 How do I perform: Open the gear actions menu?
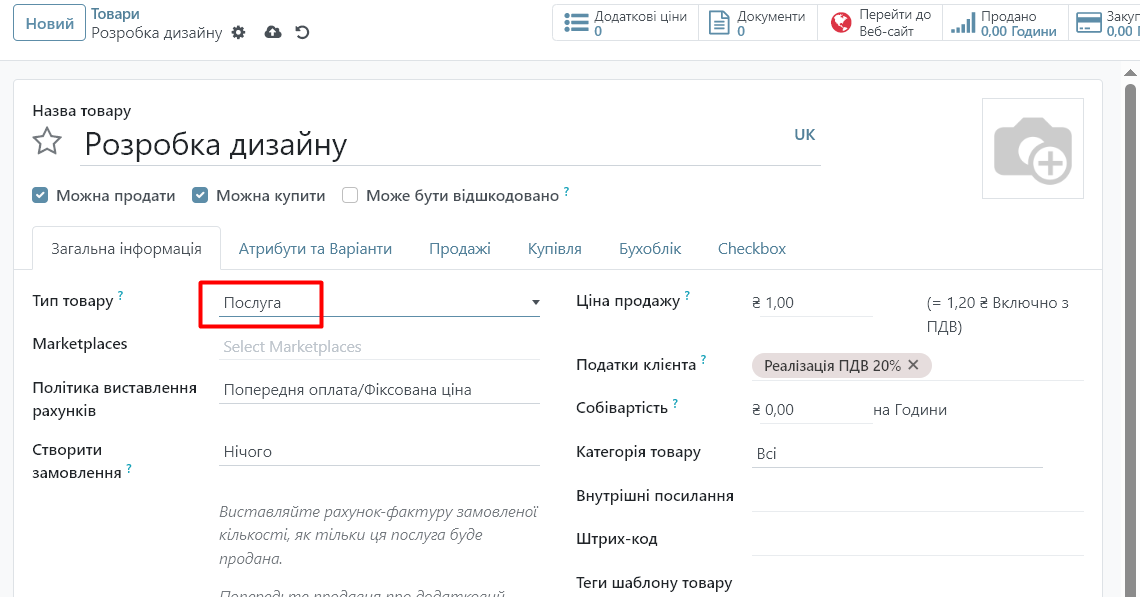coord(238,33)
